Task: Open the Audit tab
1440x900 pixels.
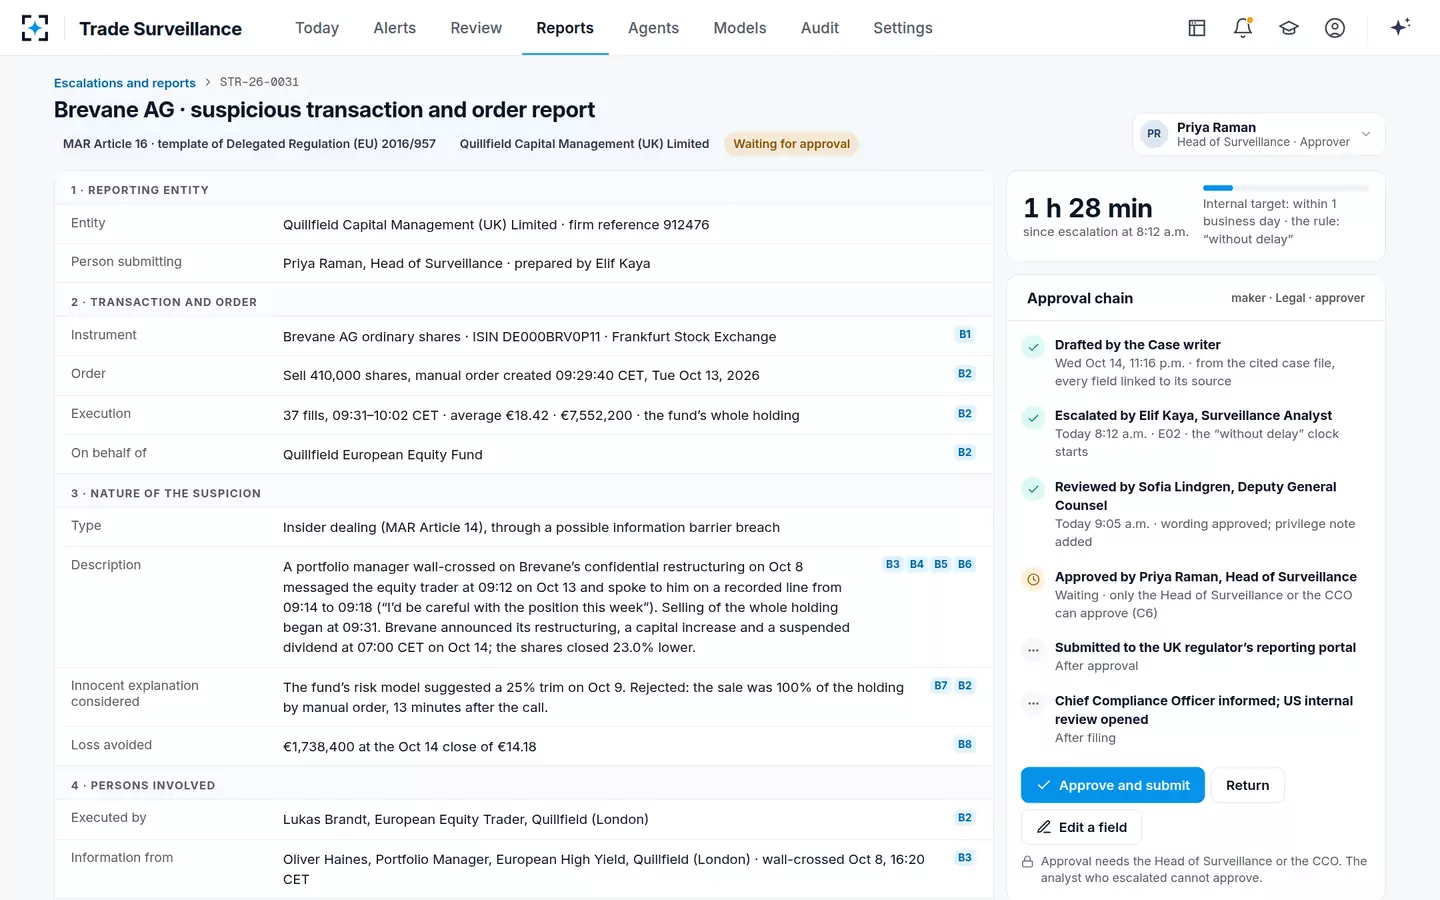Action: [820, 28]
